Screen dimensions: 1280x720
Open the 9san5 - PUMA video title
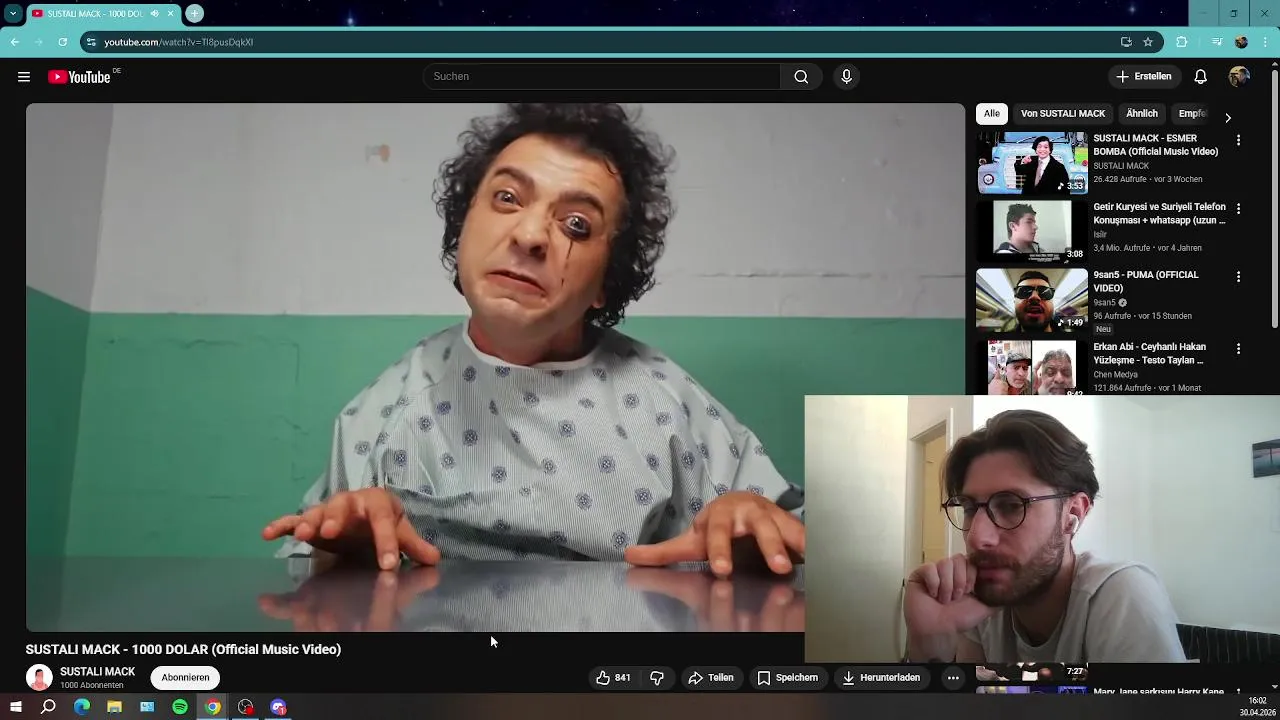[1146, 282]
